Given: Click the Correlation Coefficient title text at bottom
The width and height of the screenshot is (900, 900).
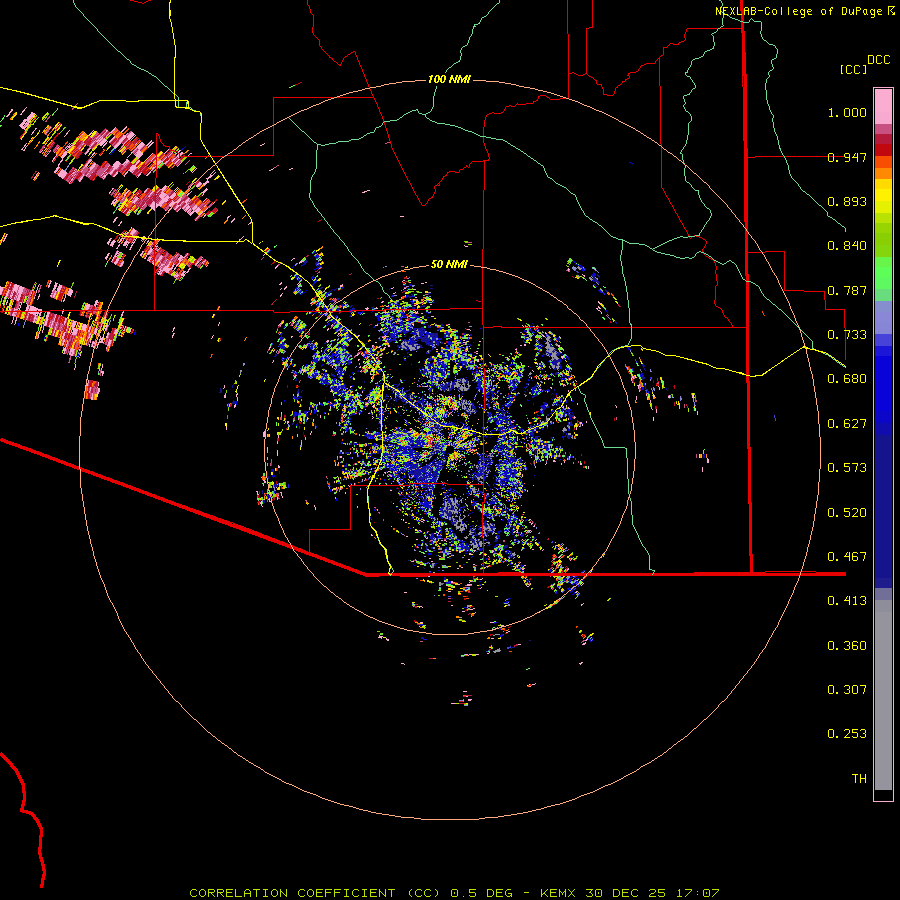Looking at the screenshot, I should [x=315, y=893].
